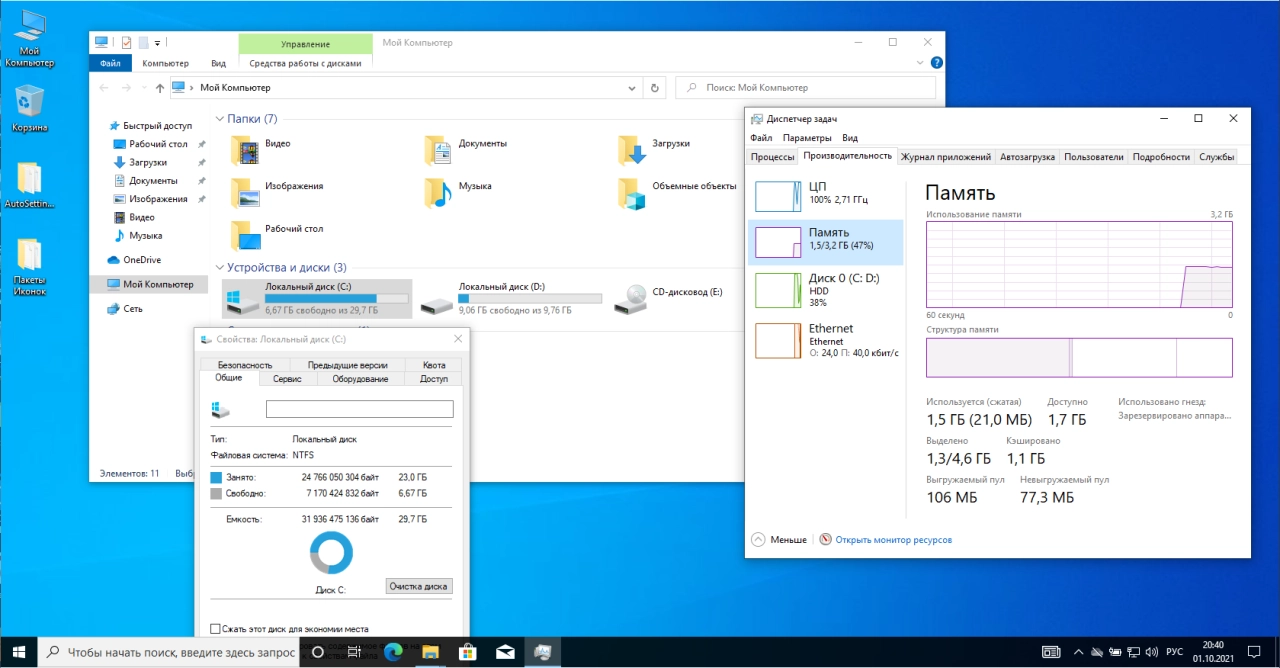The image size is (1280, 668).
Task: Open Microsoft Store from the taskbar
Action: click(466, 652)
